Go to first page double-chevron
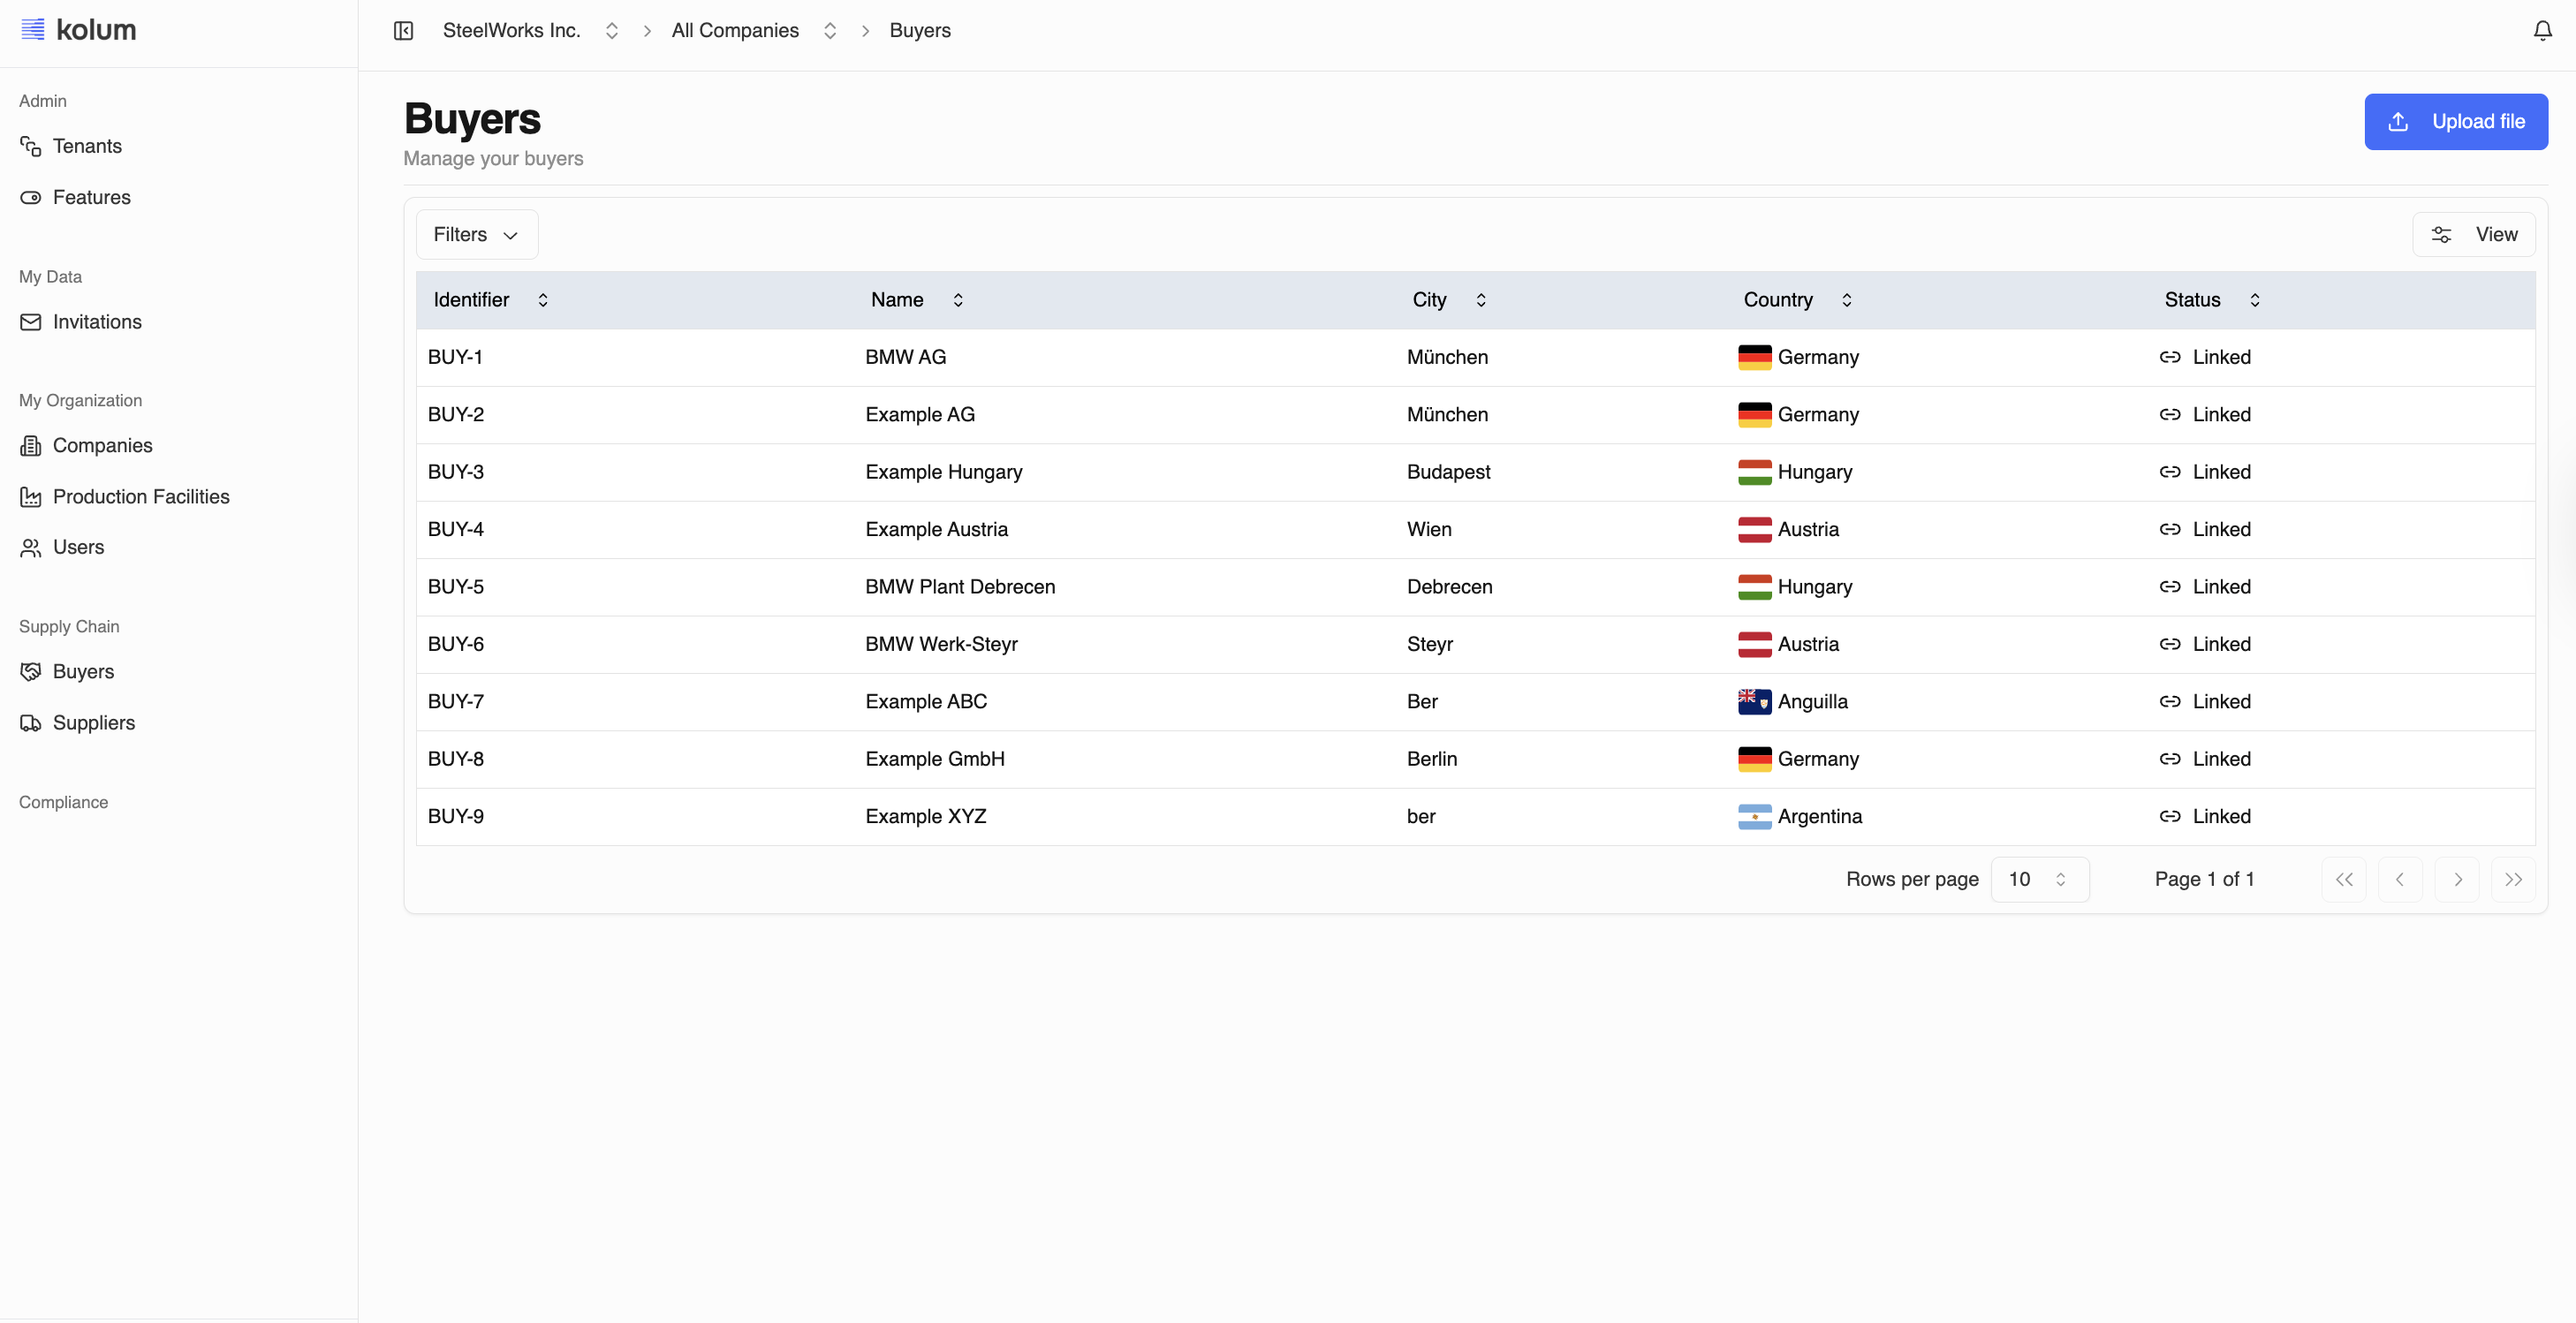 [x=2343, y=879]
